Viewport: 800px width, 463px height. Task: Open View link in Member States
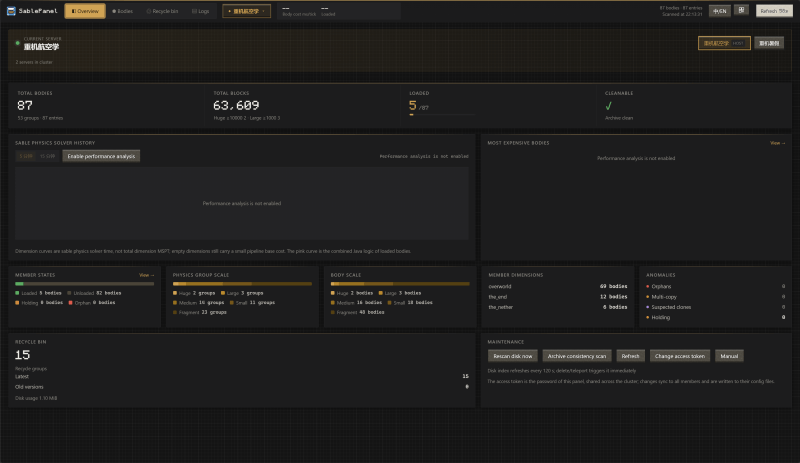pos(146,275)
